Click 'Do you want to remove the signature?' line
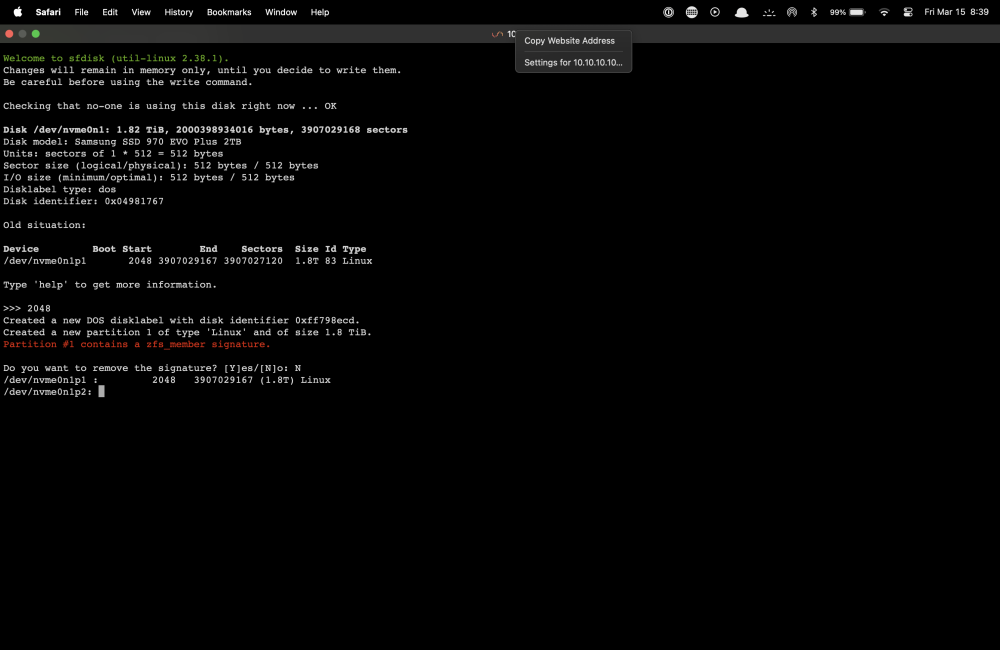Viewport: 1000px width, 650px height. [152, 368]
